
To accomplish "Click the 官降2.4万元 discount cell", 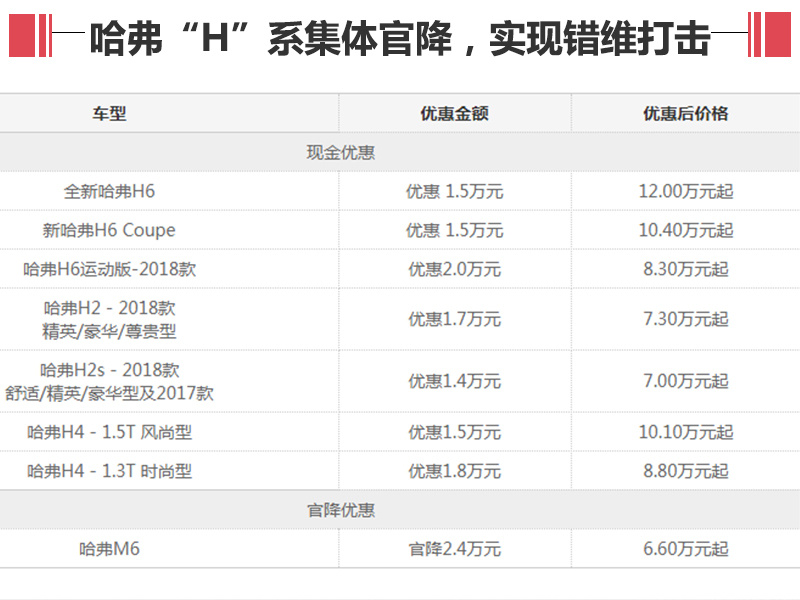I will coord(455,549).
